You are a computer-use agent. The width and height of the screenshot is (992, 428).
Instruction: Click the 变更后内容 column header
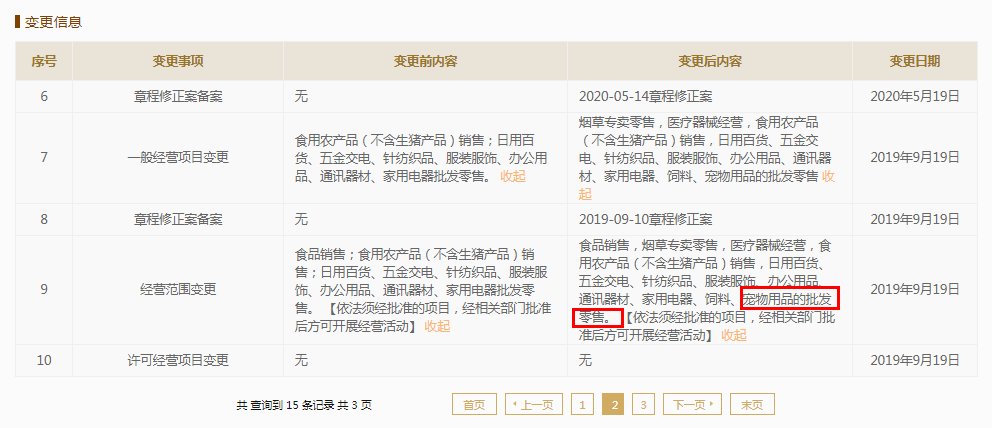coord(710,61)
